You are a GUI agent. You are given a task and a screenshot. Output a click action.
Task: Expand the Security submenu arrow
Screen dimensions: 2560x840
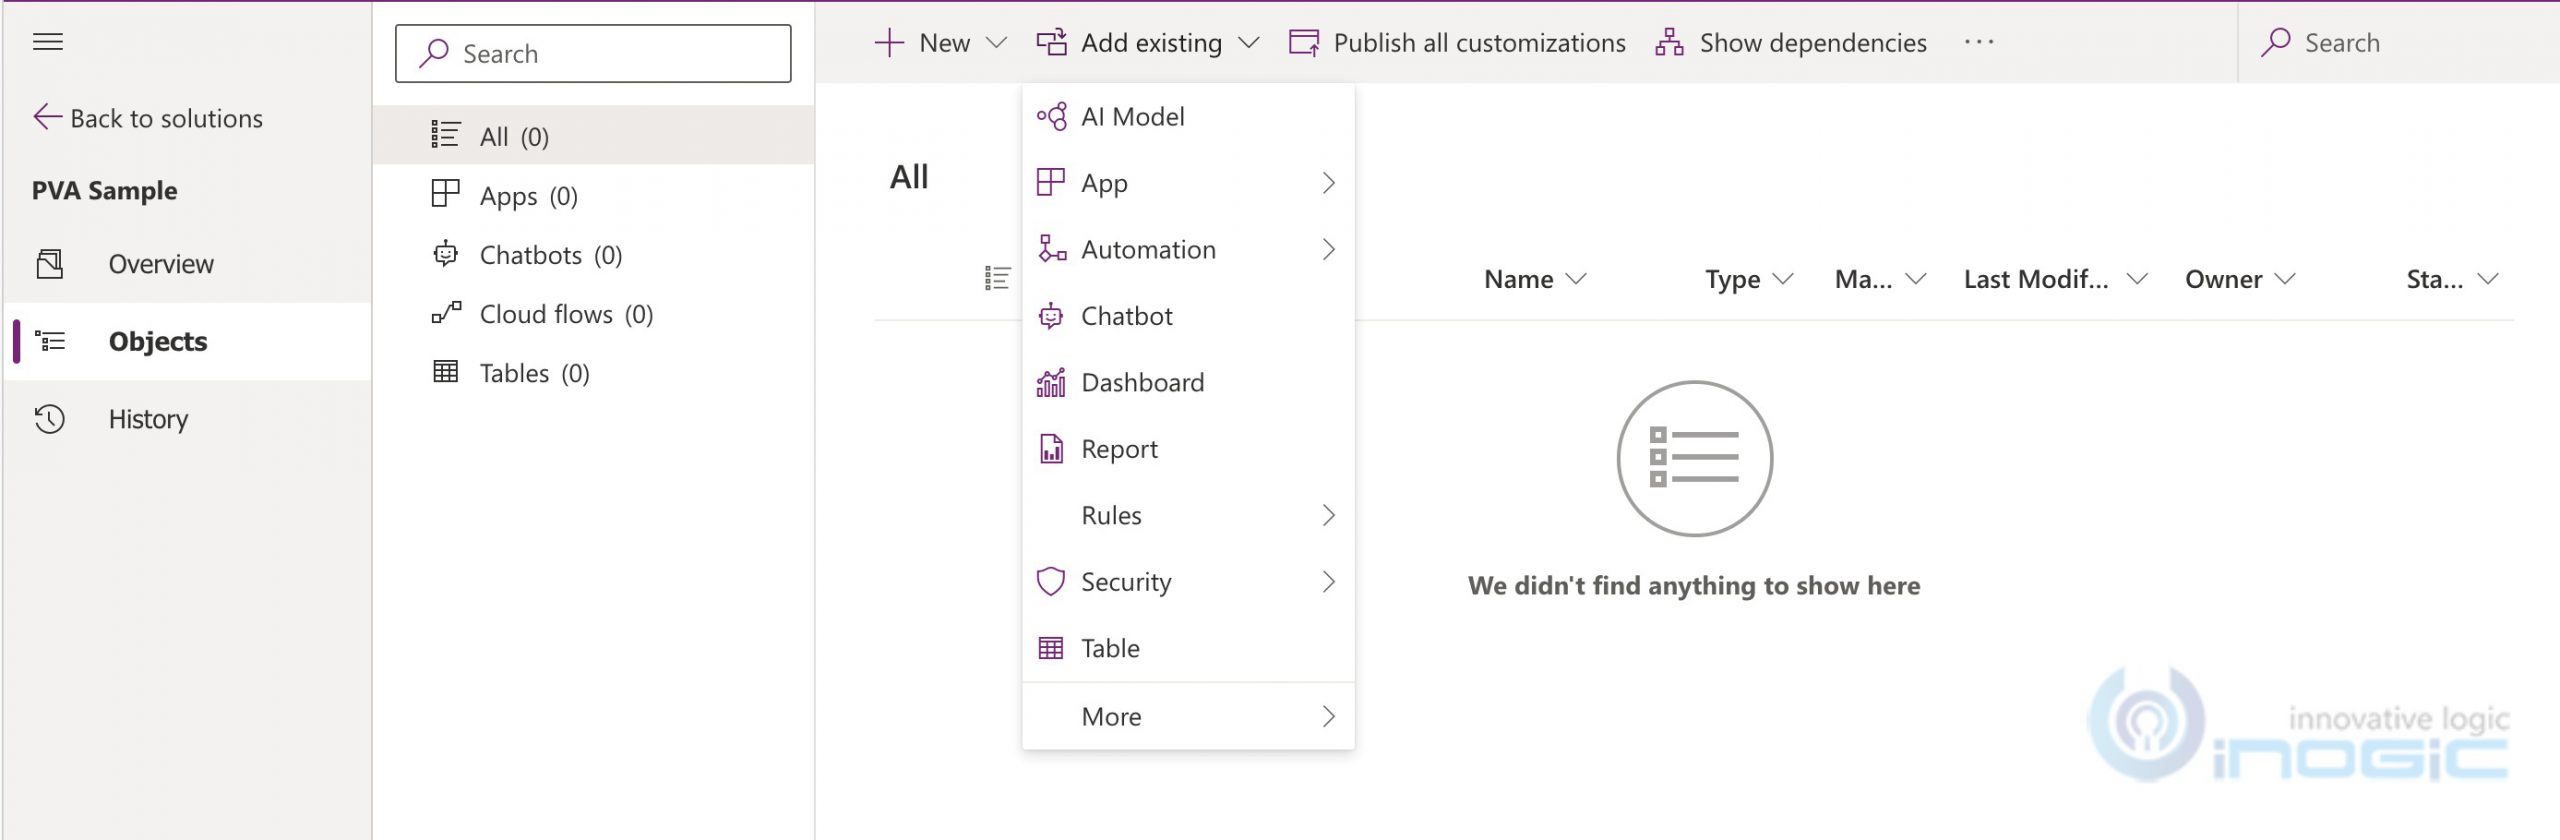coord(1328,581)
